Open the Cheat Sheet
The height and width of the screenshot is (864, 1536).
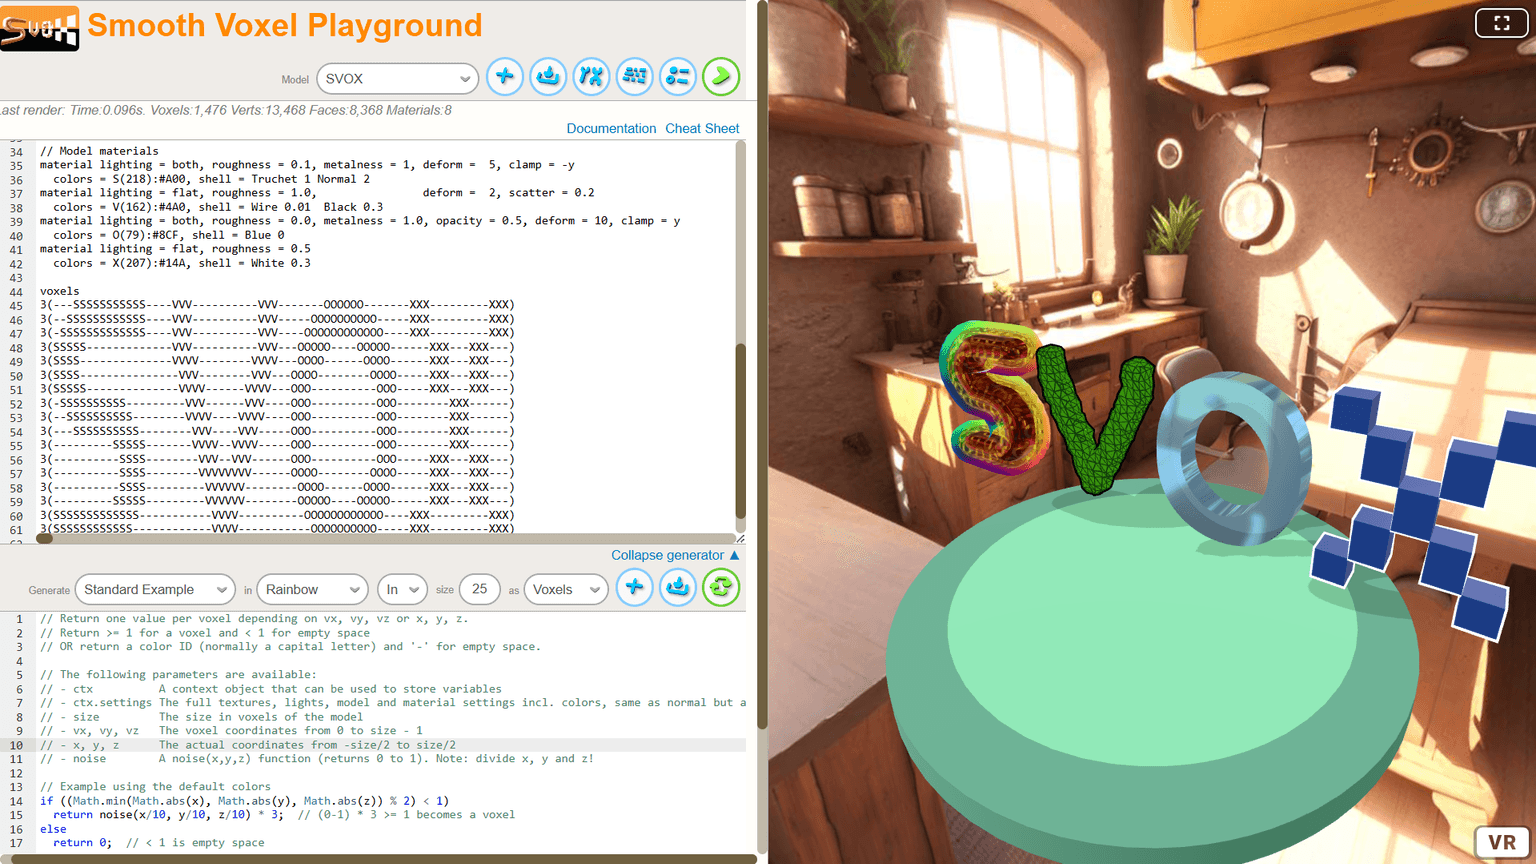click(x=702, y=128)
